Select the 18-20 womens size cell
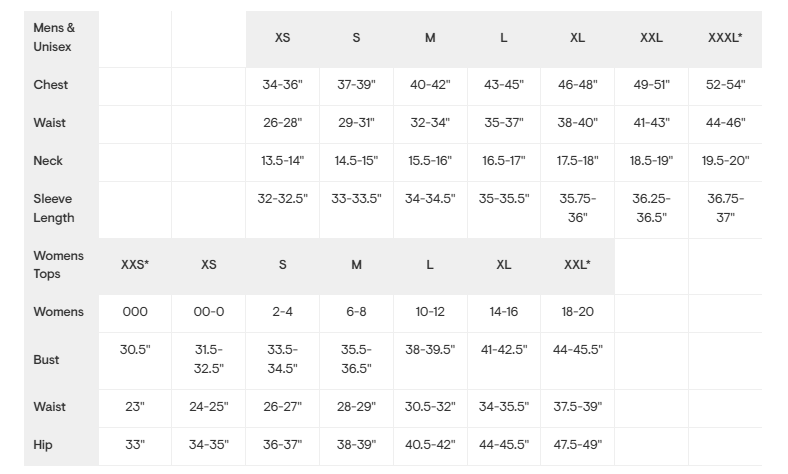788x474 pixels. pyautogui.click(x=578, y=312)
